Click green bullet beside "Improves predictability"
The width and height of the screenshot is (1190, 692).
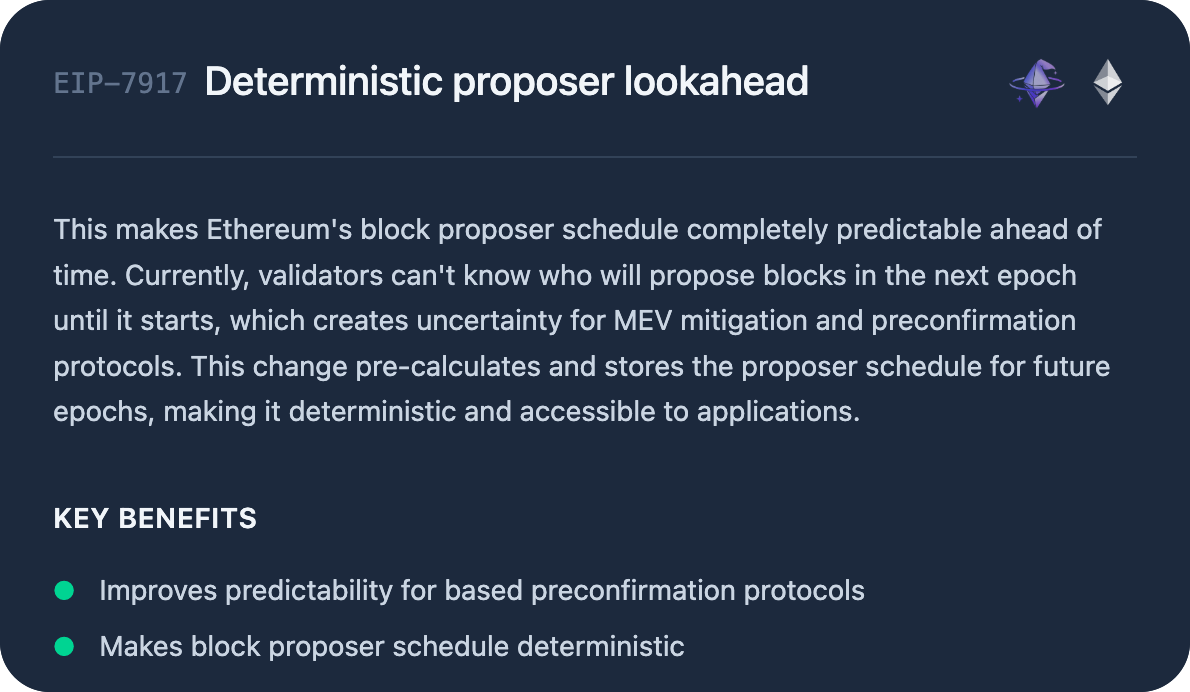[x=64, y=590]
